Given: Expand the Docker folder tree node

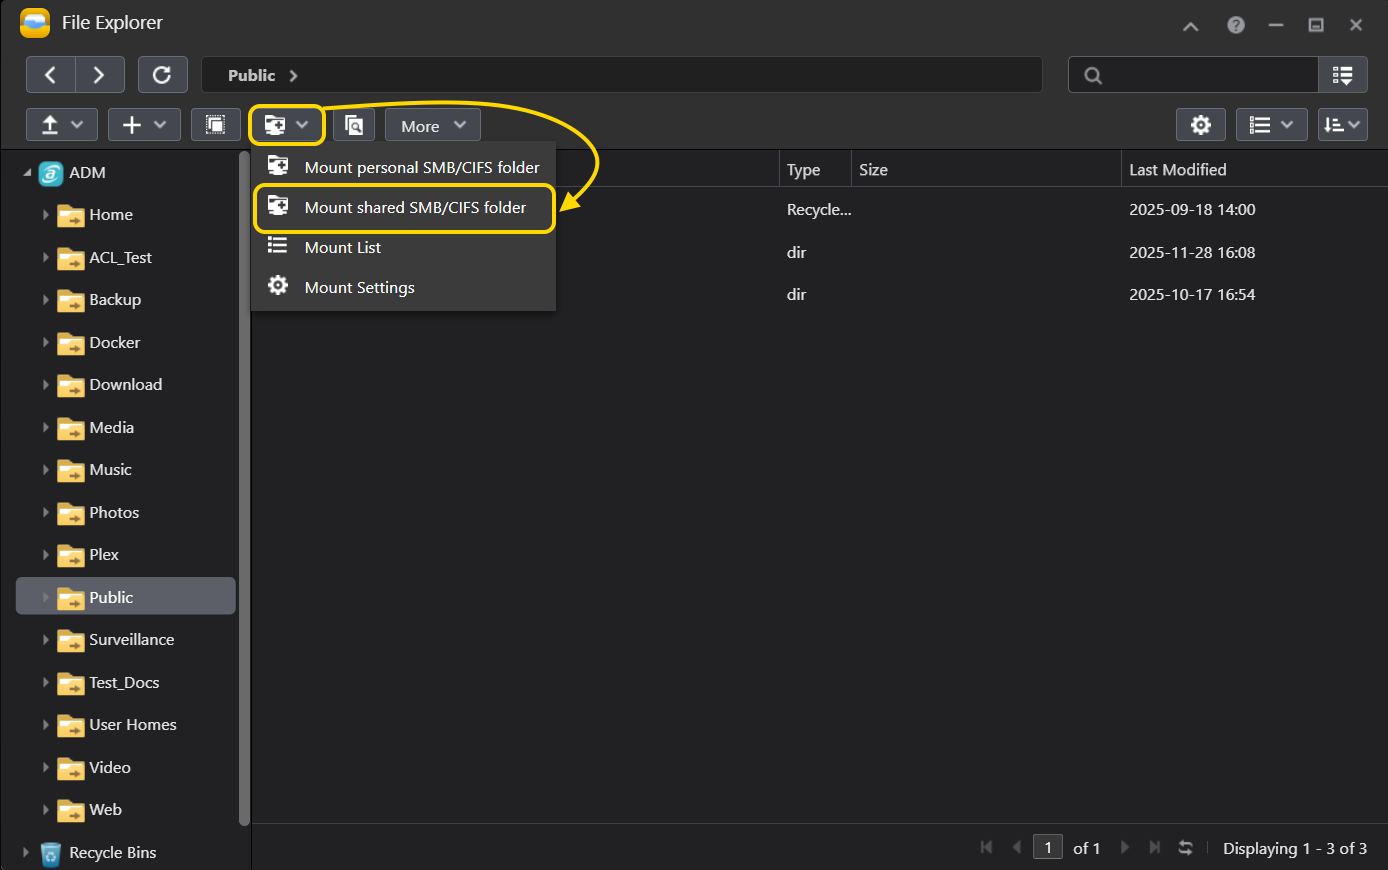Looking at the screenshot, I should (46, 342).
